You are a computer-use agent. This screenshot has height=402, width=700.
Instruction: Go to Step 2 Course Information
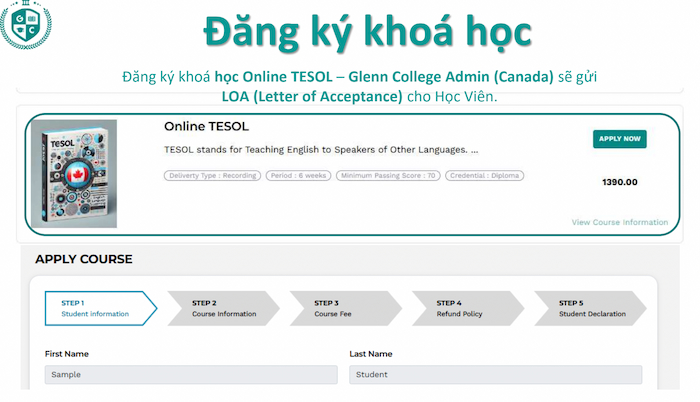224,308
